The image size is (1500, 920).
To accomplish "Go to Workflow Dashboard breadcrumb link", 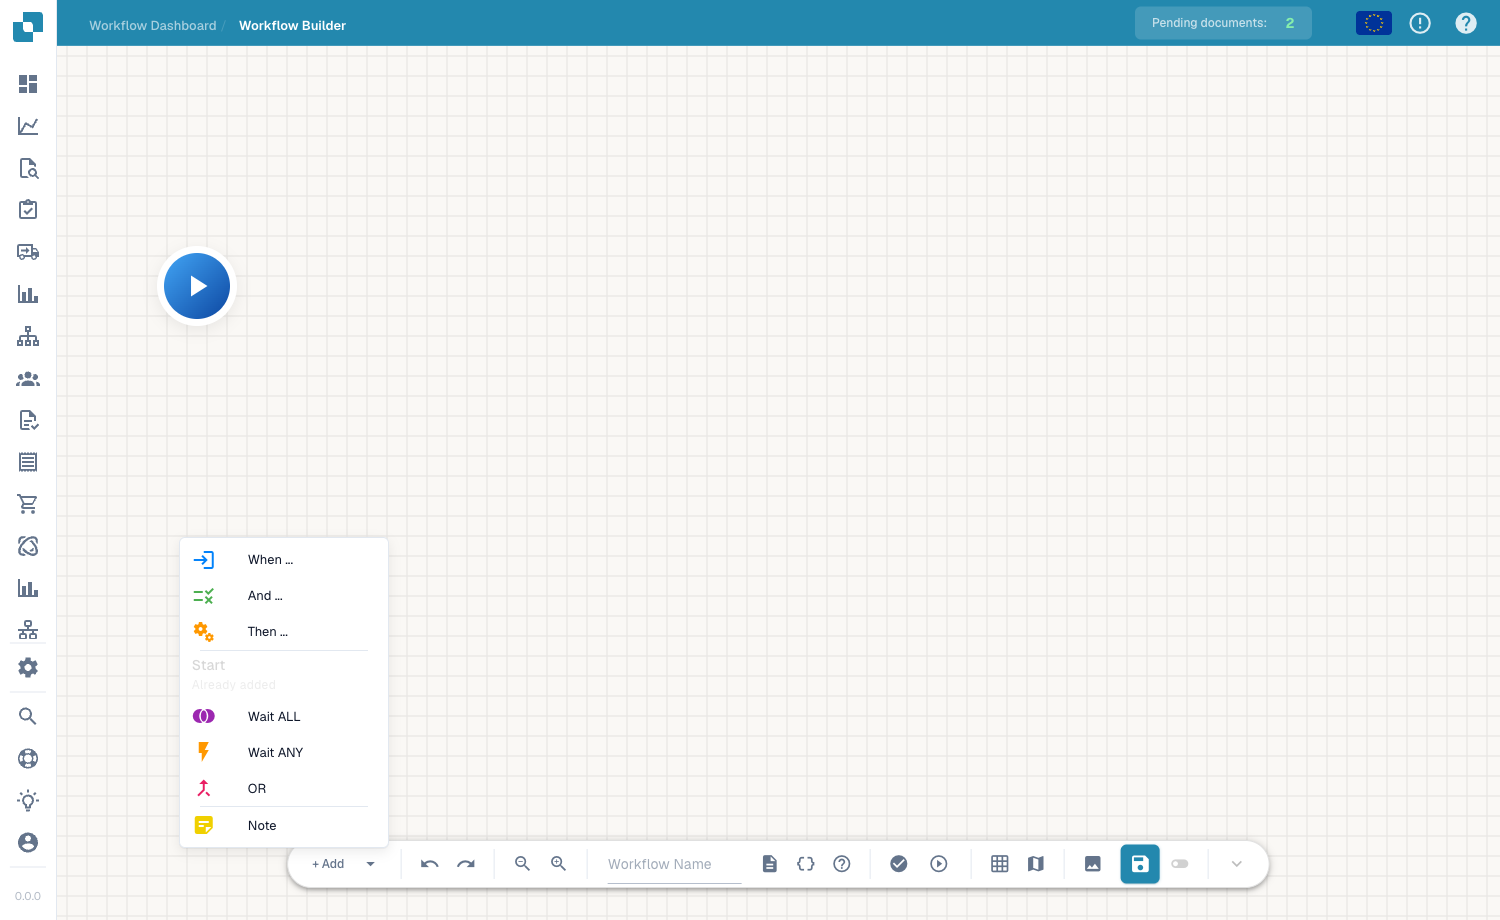I will coord(153,26).
